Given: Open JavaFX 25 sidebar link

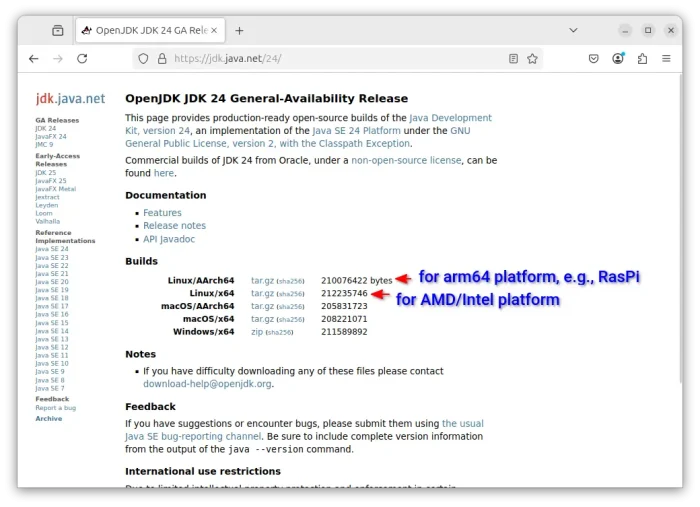Looking at the screenshot, I should pos(51,181).
